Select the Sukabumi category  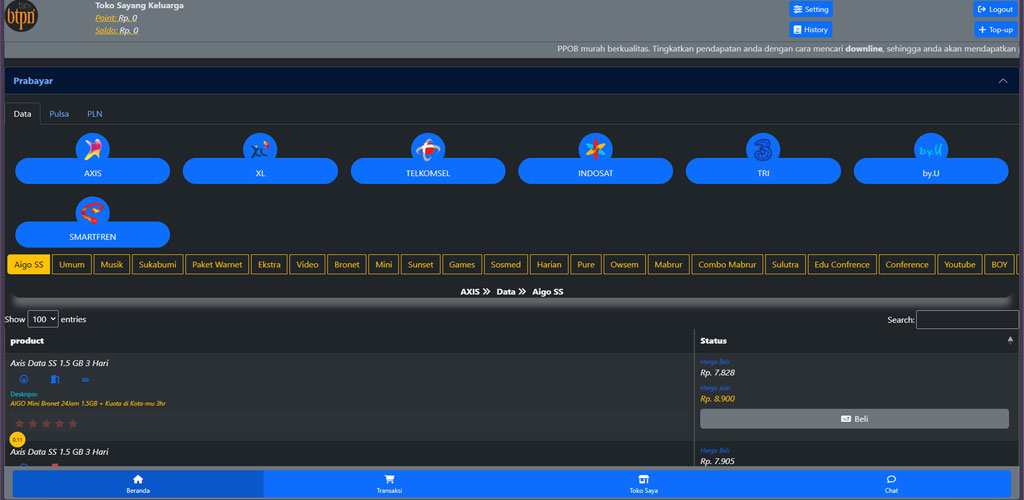(x=158, y=264)
